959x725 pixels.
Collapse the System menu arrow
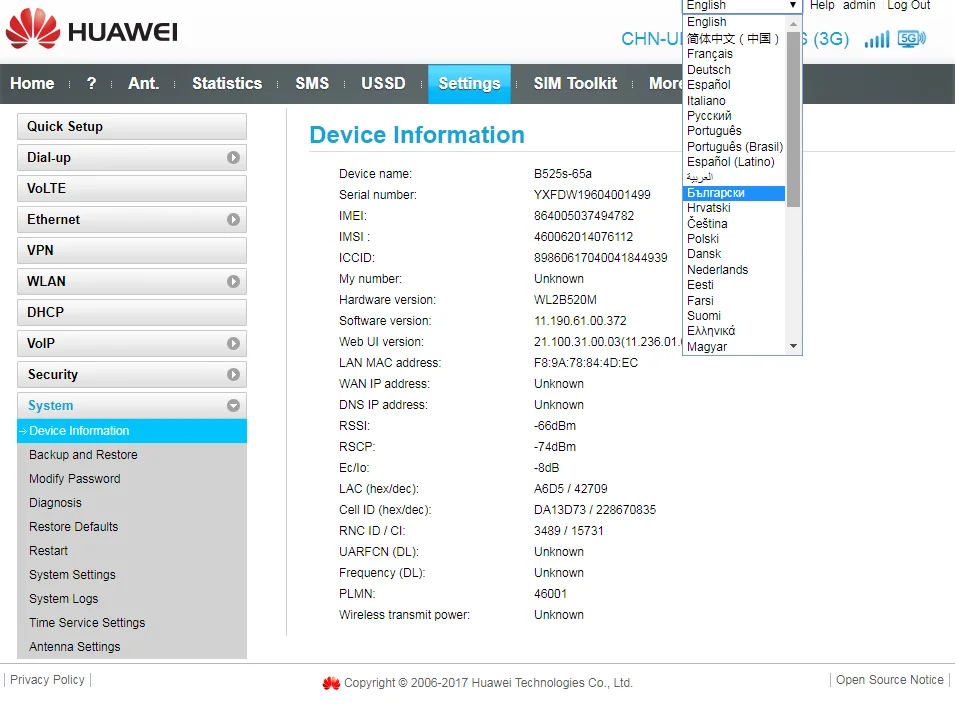(x=233, y=406)
